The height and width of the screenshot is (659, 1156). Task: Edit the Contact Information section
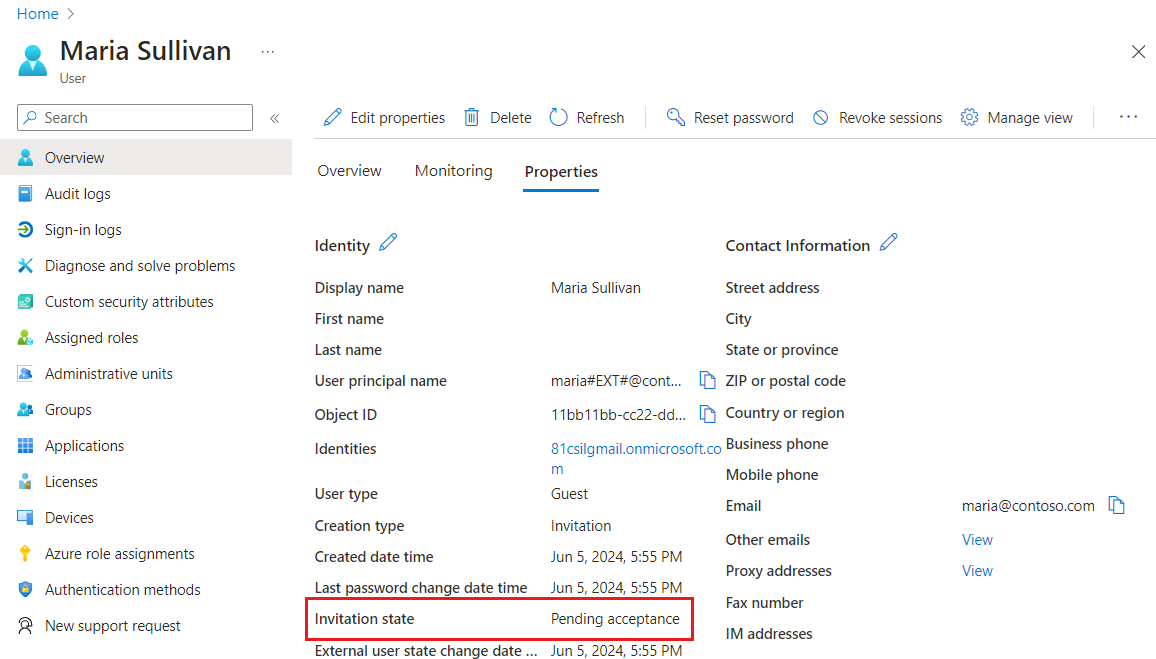pyautogui.click(x=889, y=242)
